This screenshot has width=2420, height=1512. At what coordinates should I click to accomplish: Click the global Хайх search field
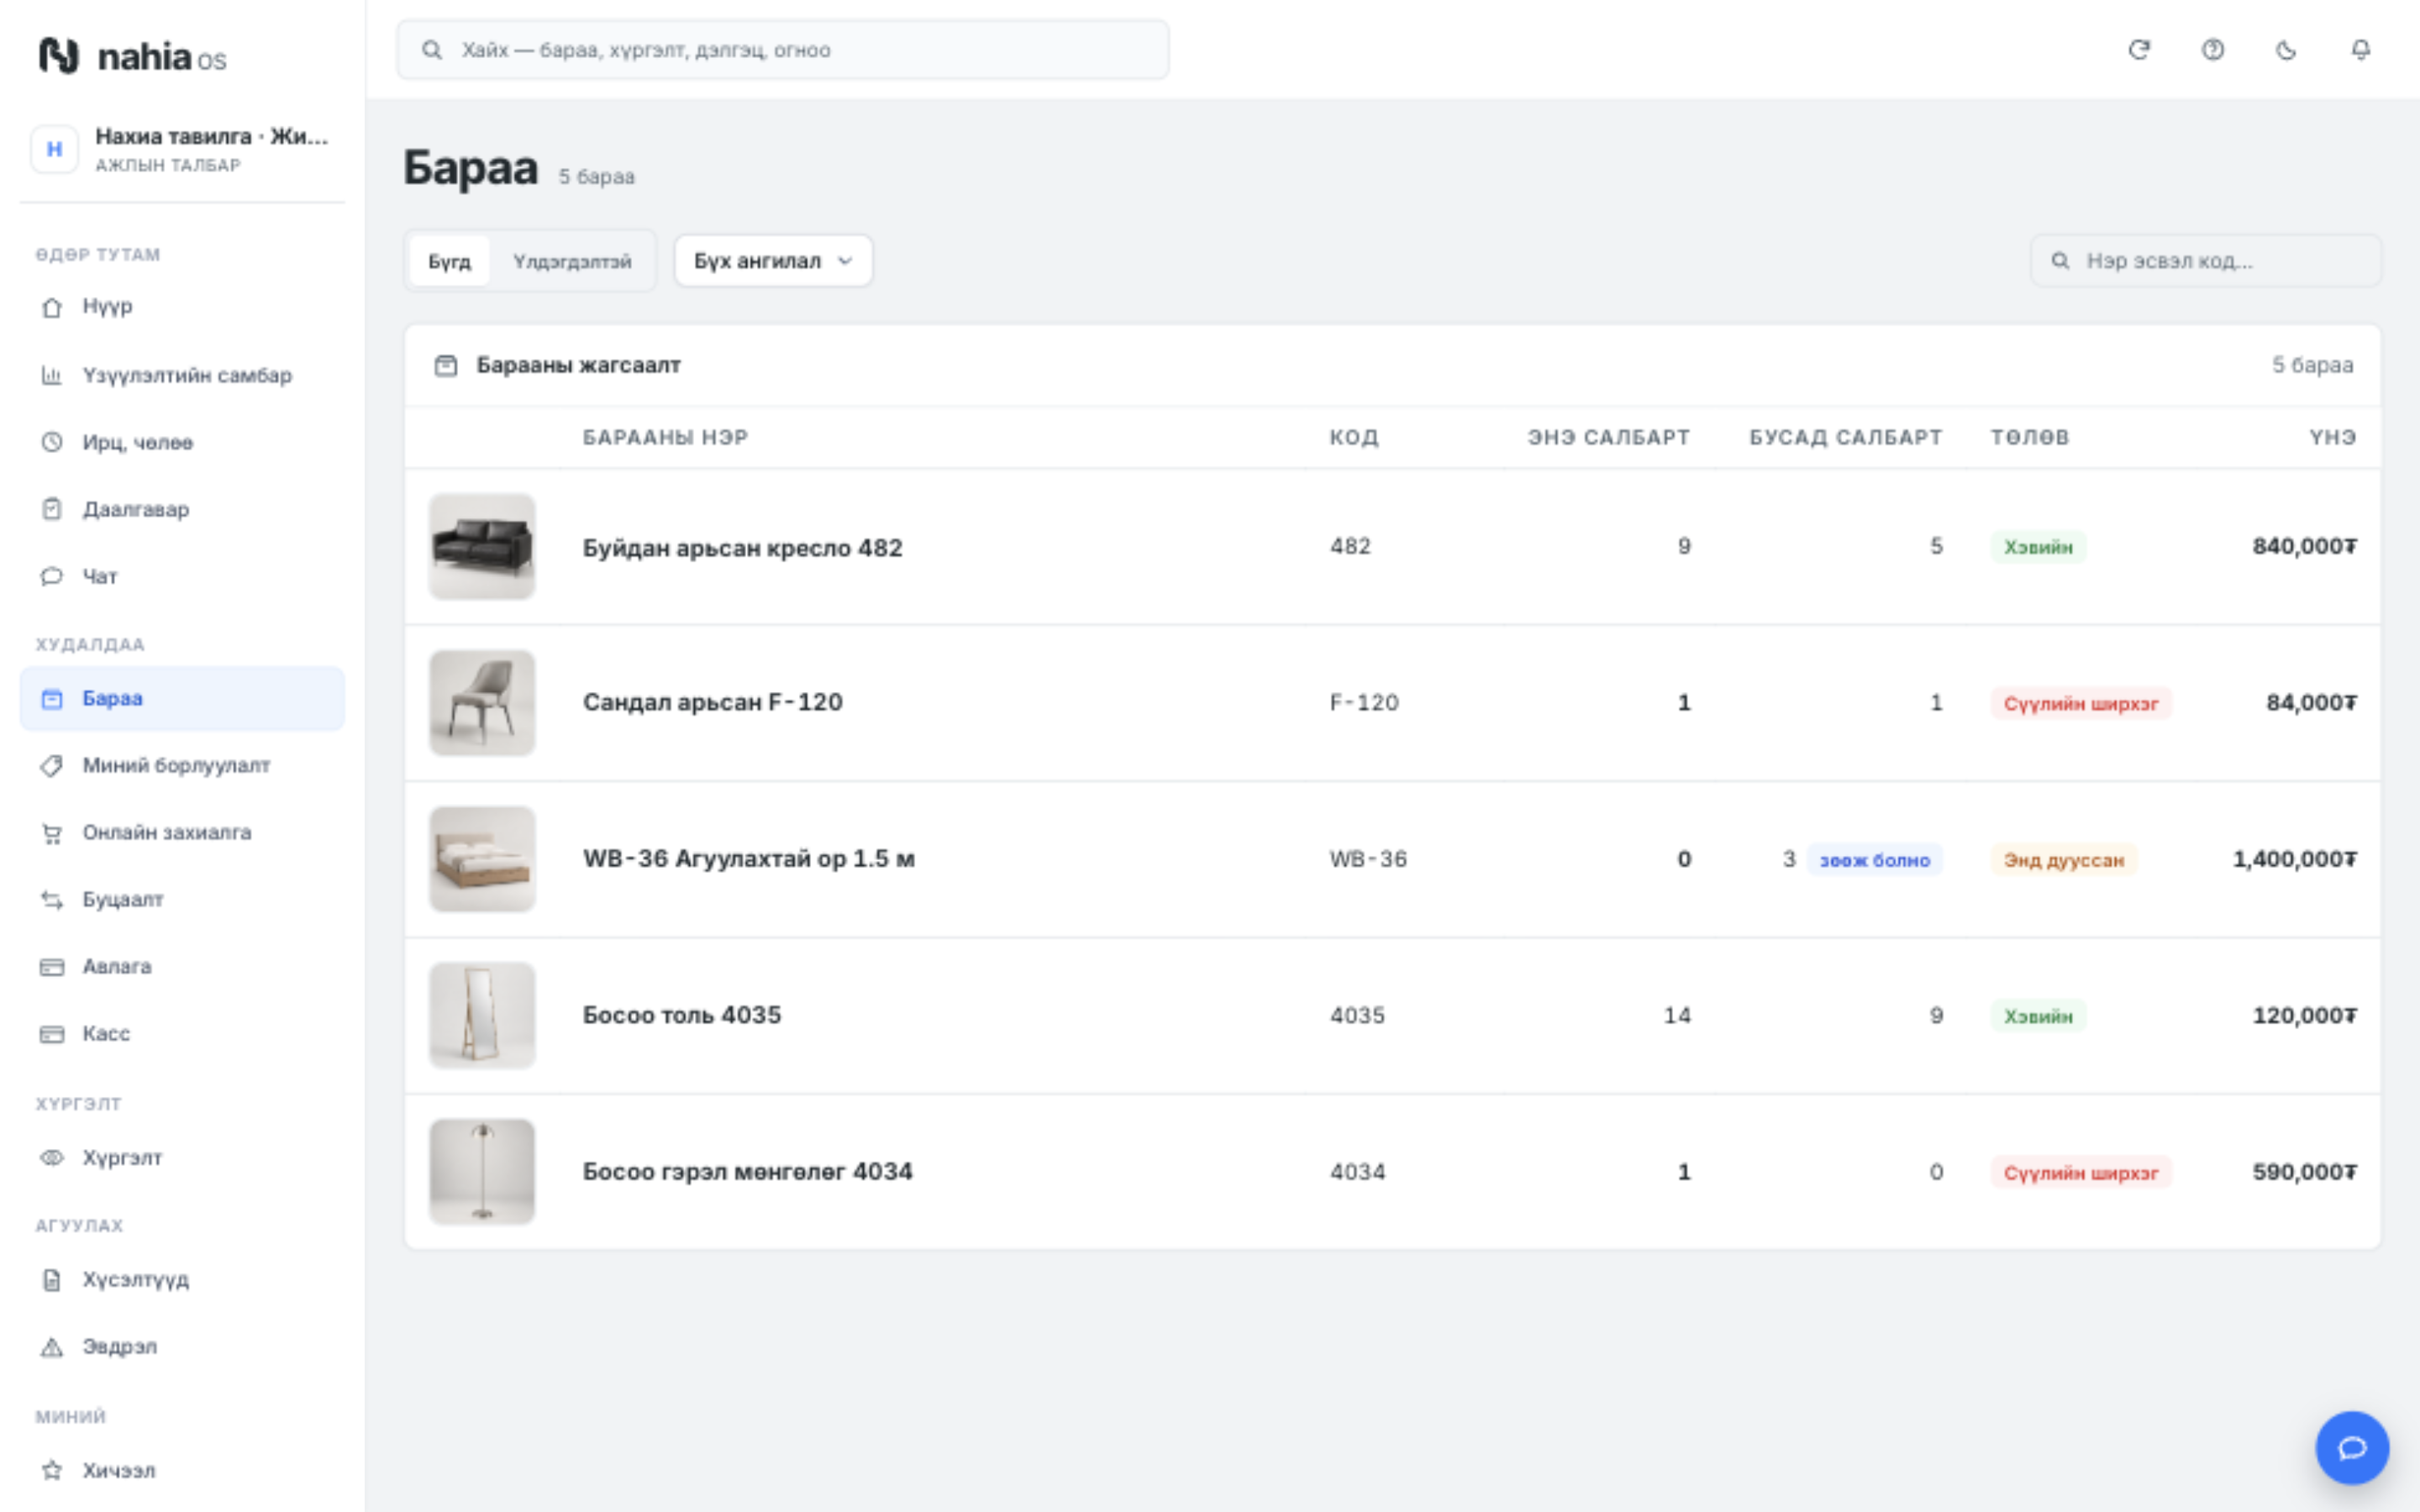(x=783, y=50)
